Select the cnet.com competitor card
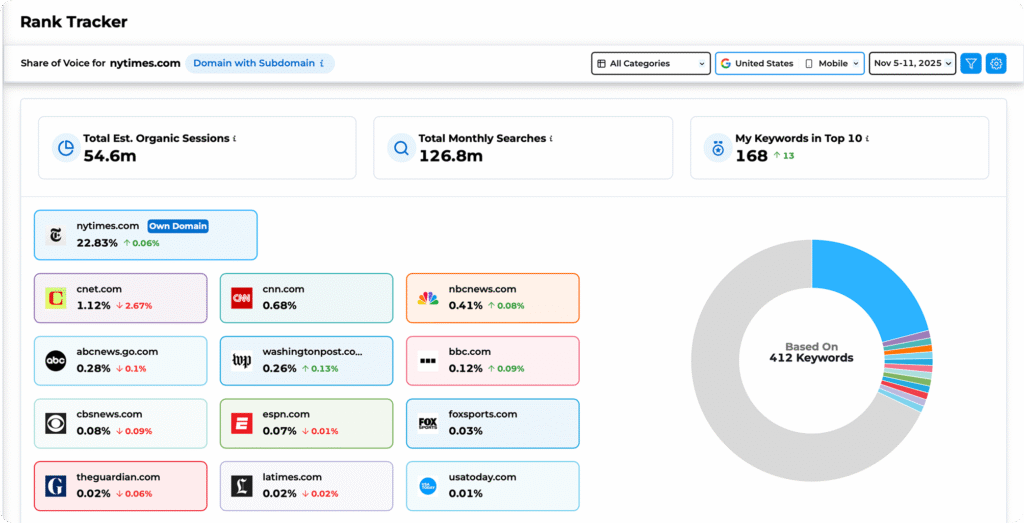 [x=120, y=298]
